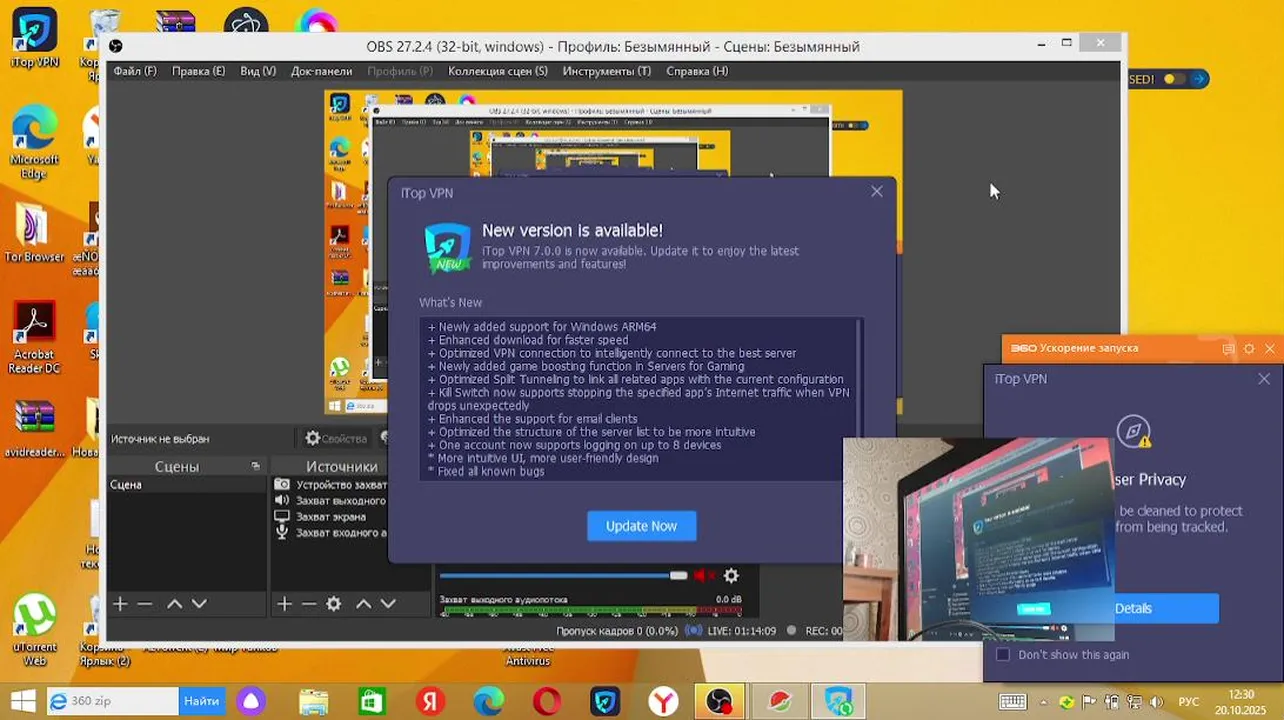
Task: Open the Правка (E) menu in OBS
Action: pyautogui.click(x=198, y=71)
